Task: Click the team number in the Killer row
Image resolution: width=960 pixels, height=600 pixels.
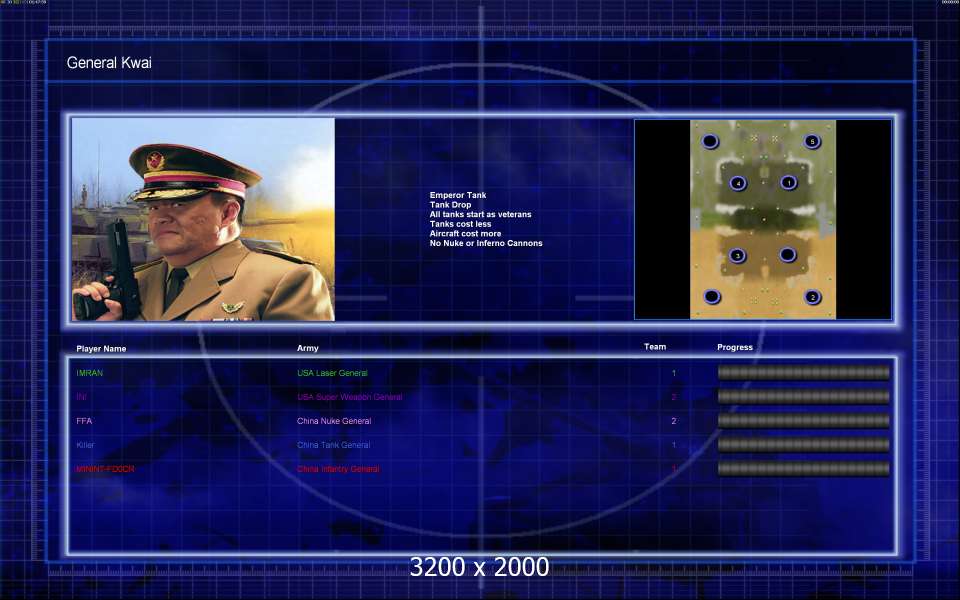Action: (673, 445)
